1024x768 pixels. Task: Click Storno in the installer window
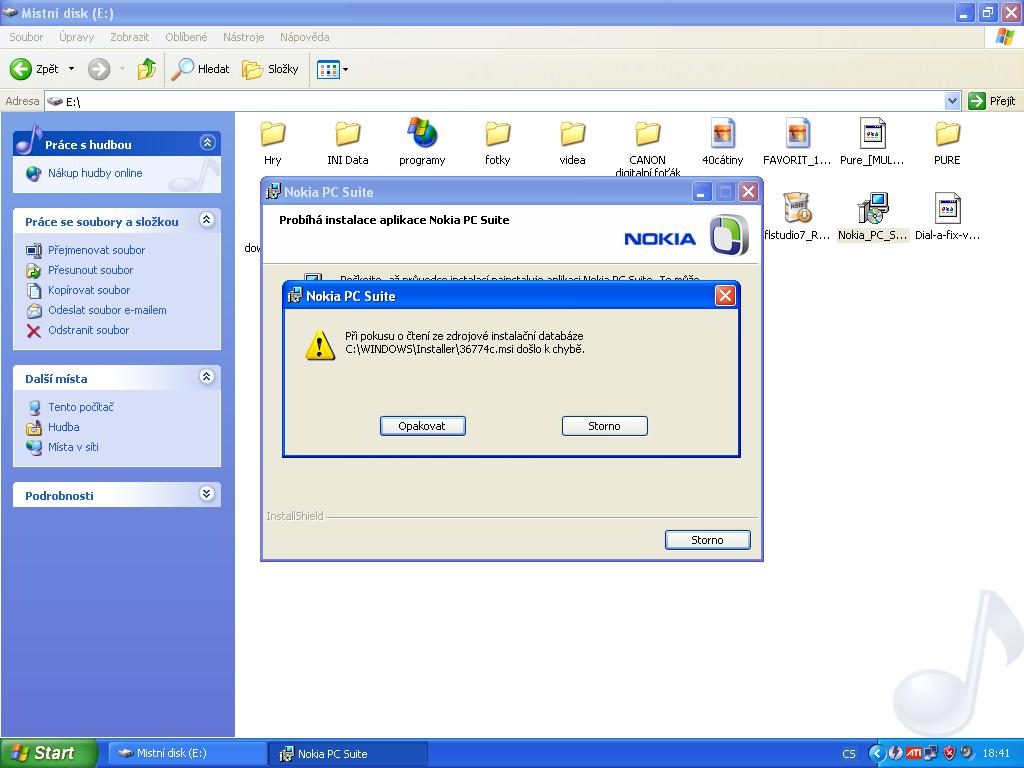click(x=707, y=540)
